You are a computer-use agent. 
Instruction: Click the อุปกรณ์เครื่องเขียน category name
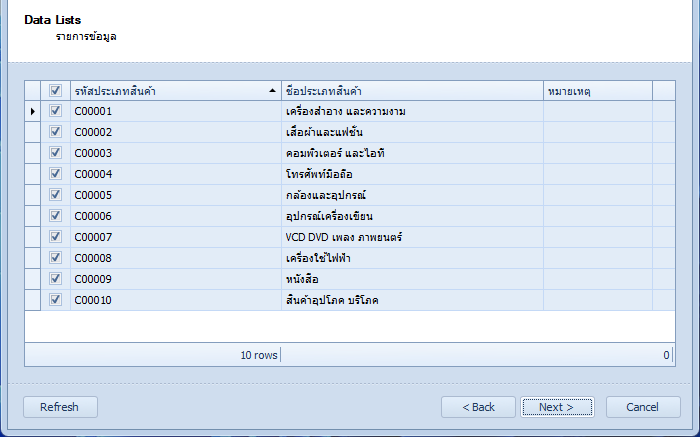329,216
